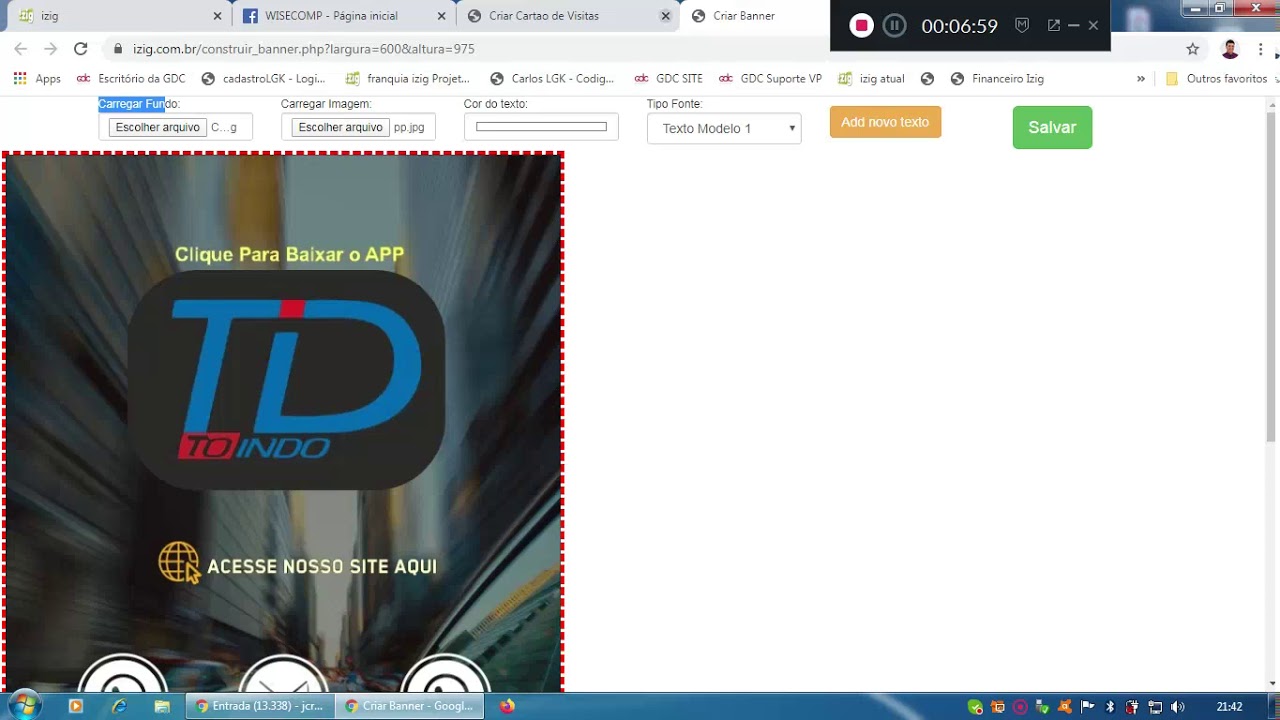Open Tipo Fonte Texto Modelo dropdown
1280x720 pixels.
point(724,128)
